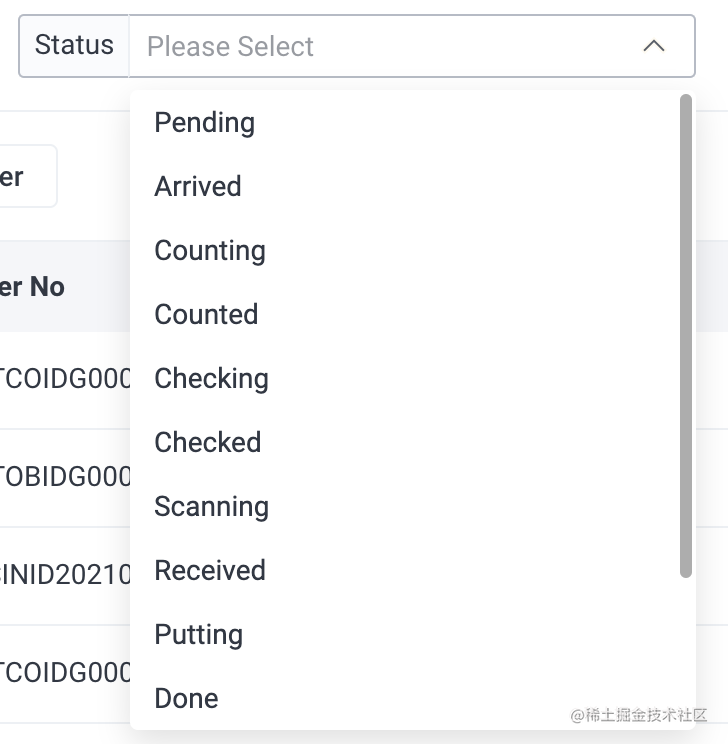Select the Pending status option
Viewport: 728px width, 744px height.
pyautogui.click(x=205, y=123)
